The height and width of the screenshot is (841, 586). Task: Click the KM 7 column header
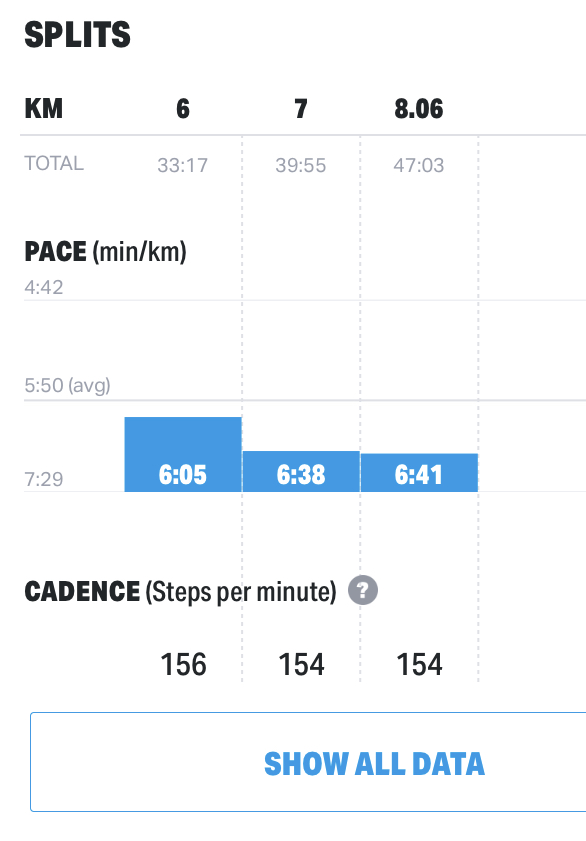point(301,109)
